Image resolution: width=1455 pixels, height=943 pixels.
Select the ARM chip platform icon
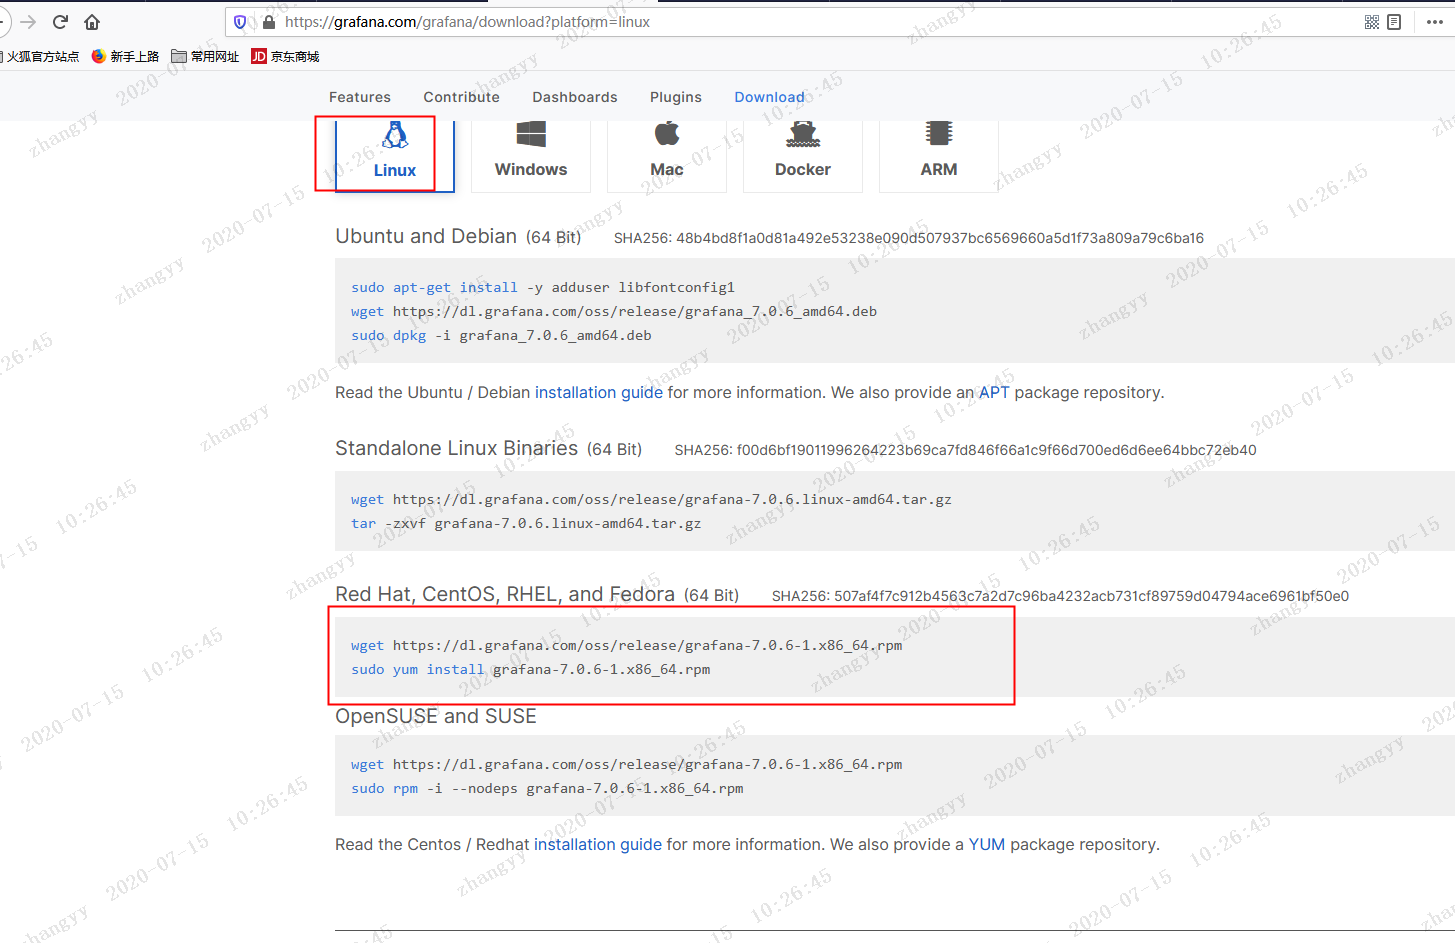[939, 133]
